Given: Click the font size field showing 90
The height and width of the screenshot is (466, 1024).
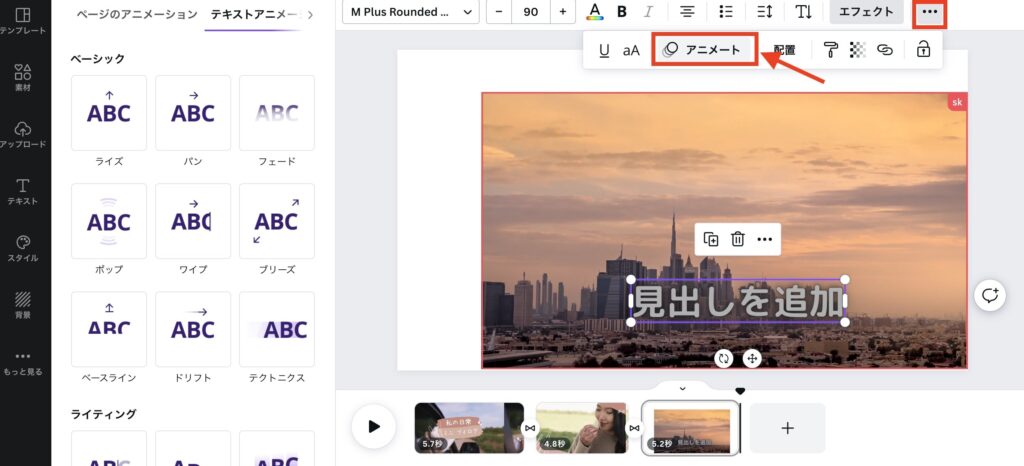Looking at the screenshot, I should click(531, 12).
